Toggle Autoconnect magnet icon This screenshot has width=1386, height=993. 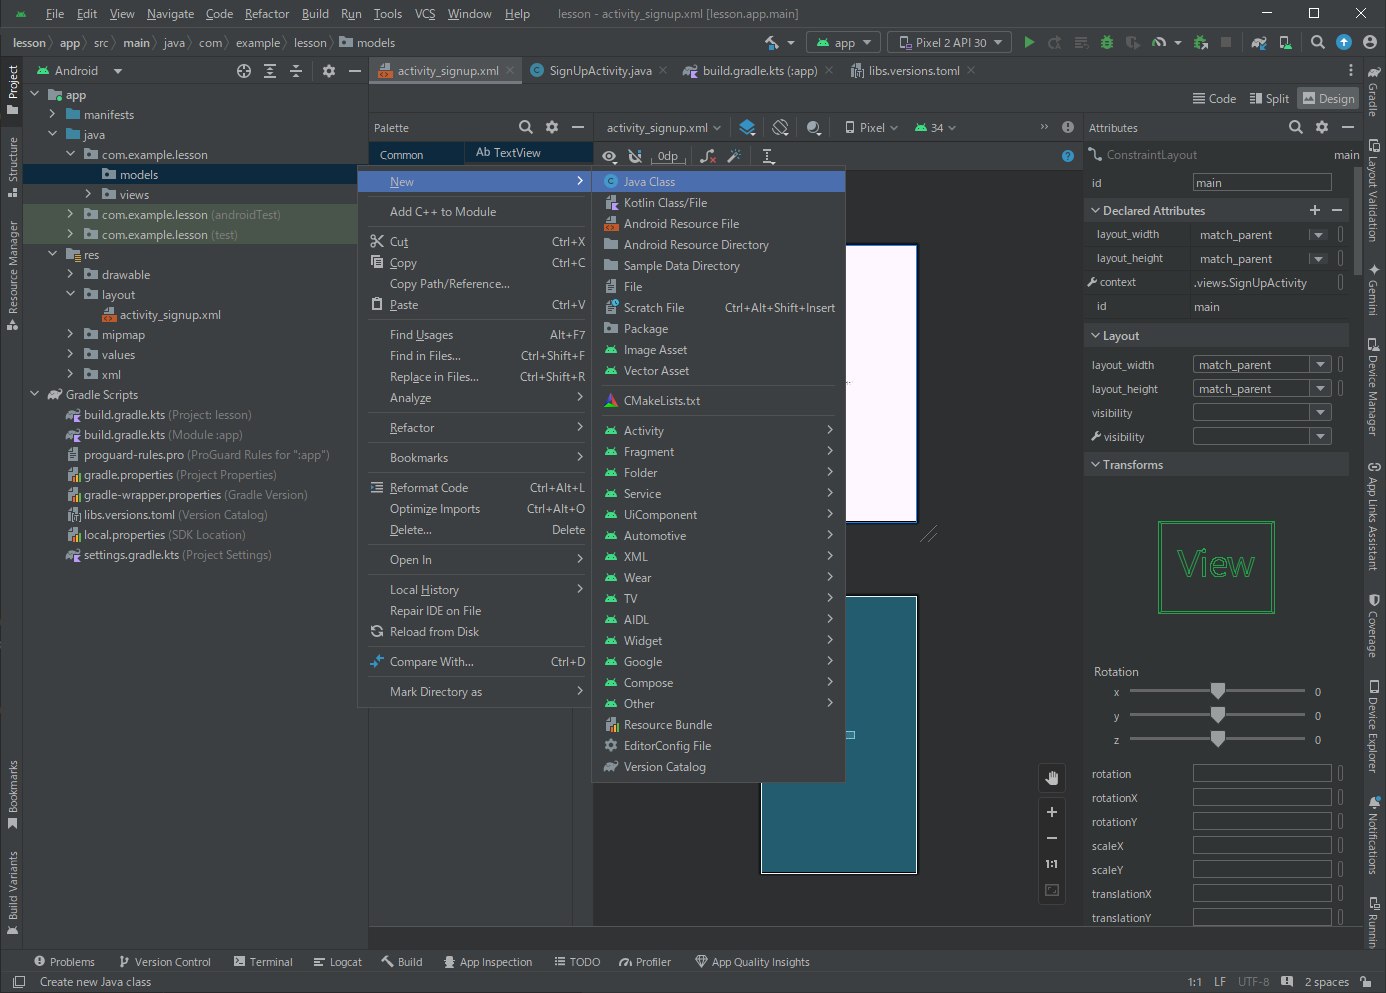635,156
